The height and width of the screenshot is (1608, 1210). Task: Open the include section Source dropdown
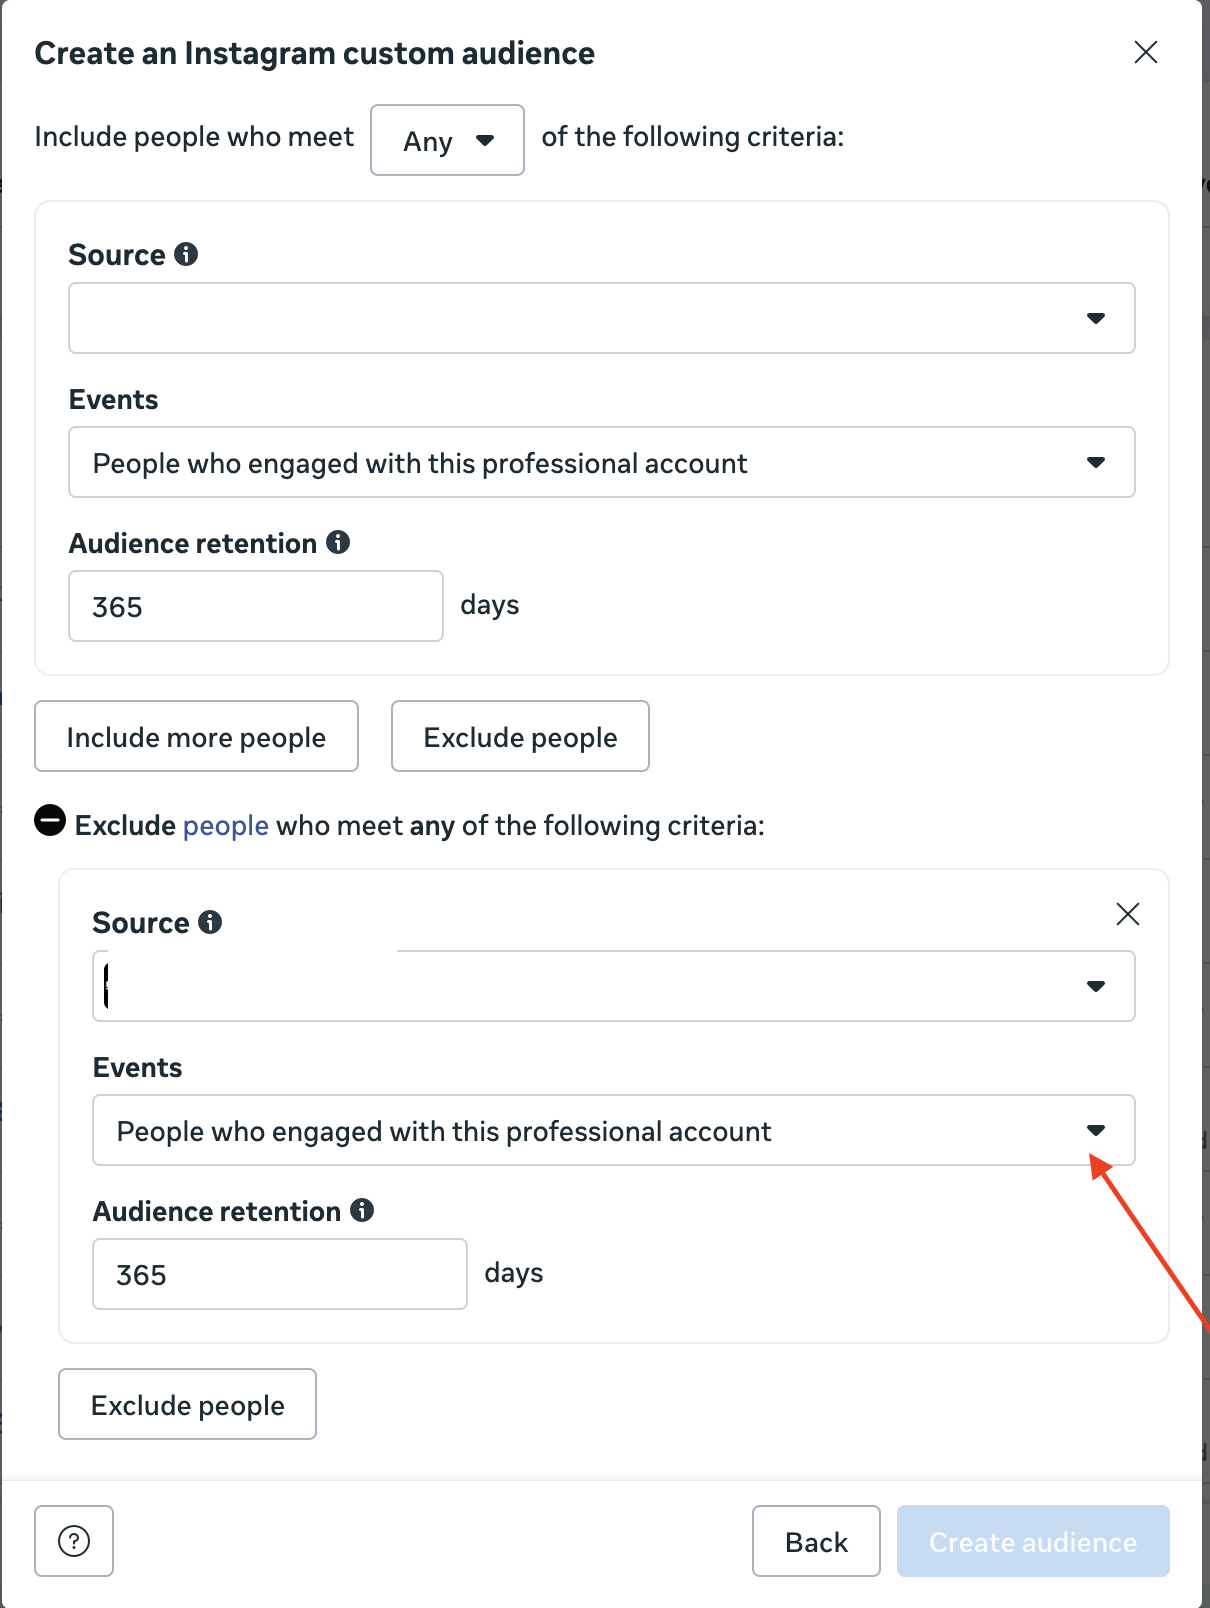601,318
